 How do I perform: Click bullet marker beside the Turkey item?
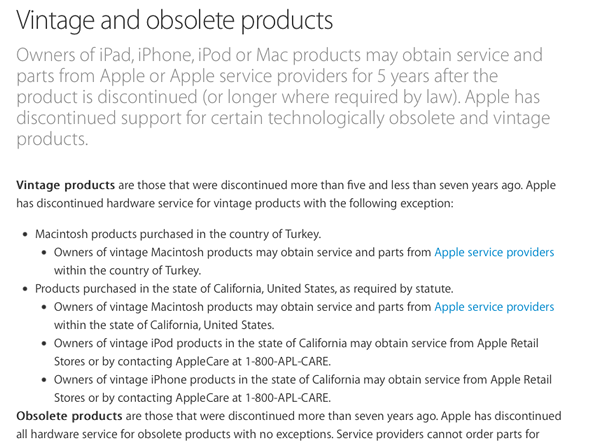(25, 234)
